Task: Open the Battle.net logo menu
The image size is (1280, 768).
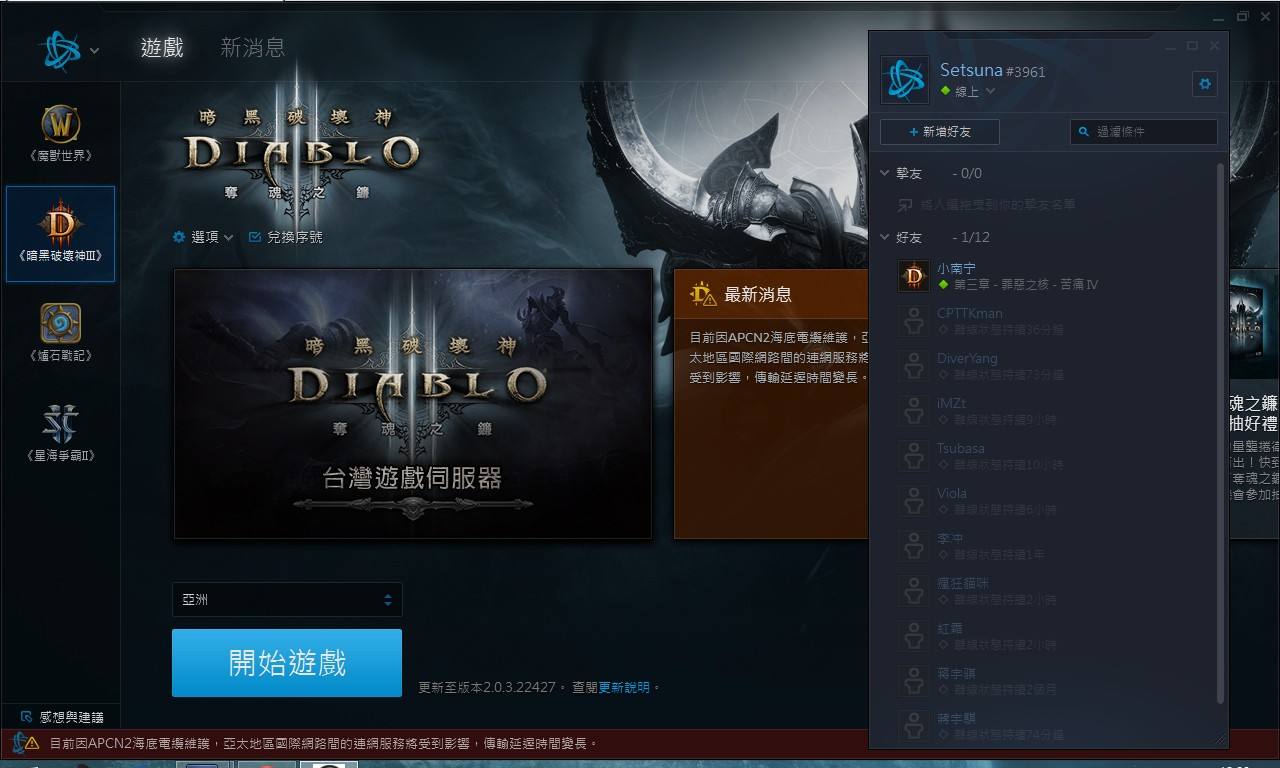Action: (62, 50)
